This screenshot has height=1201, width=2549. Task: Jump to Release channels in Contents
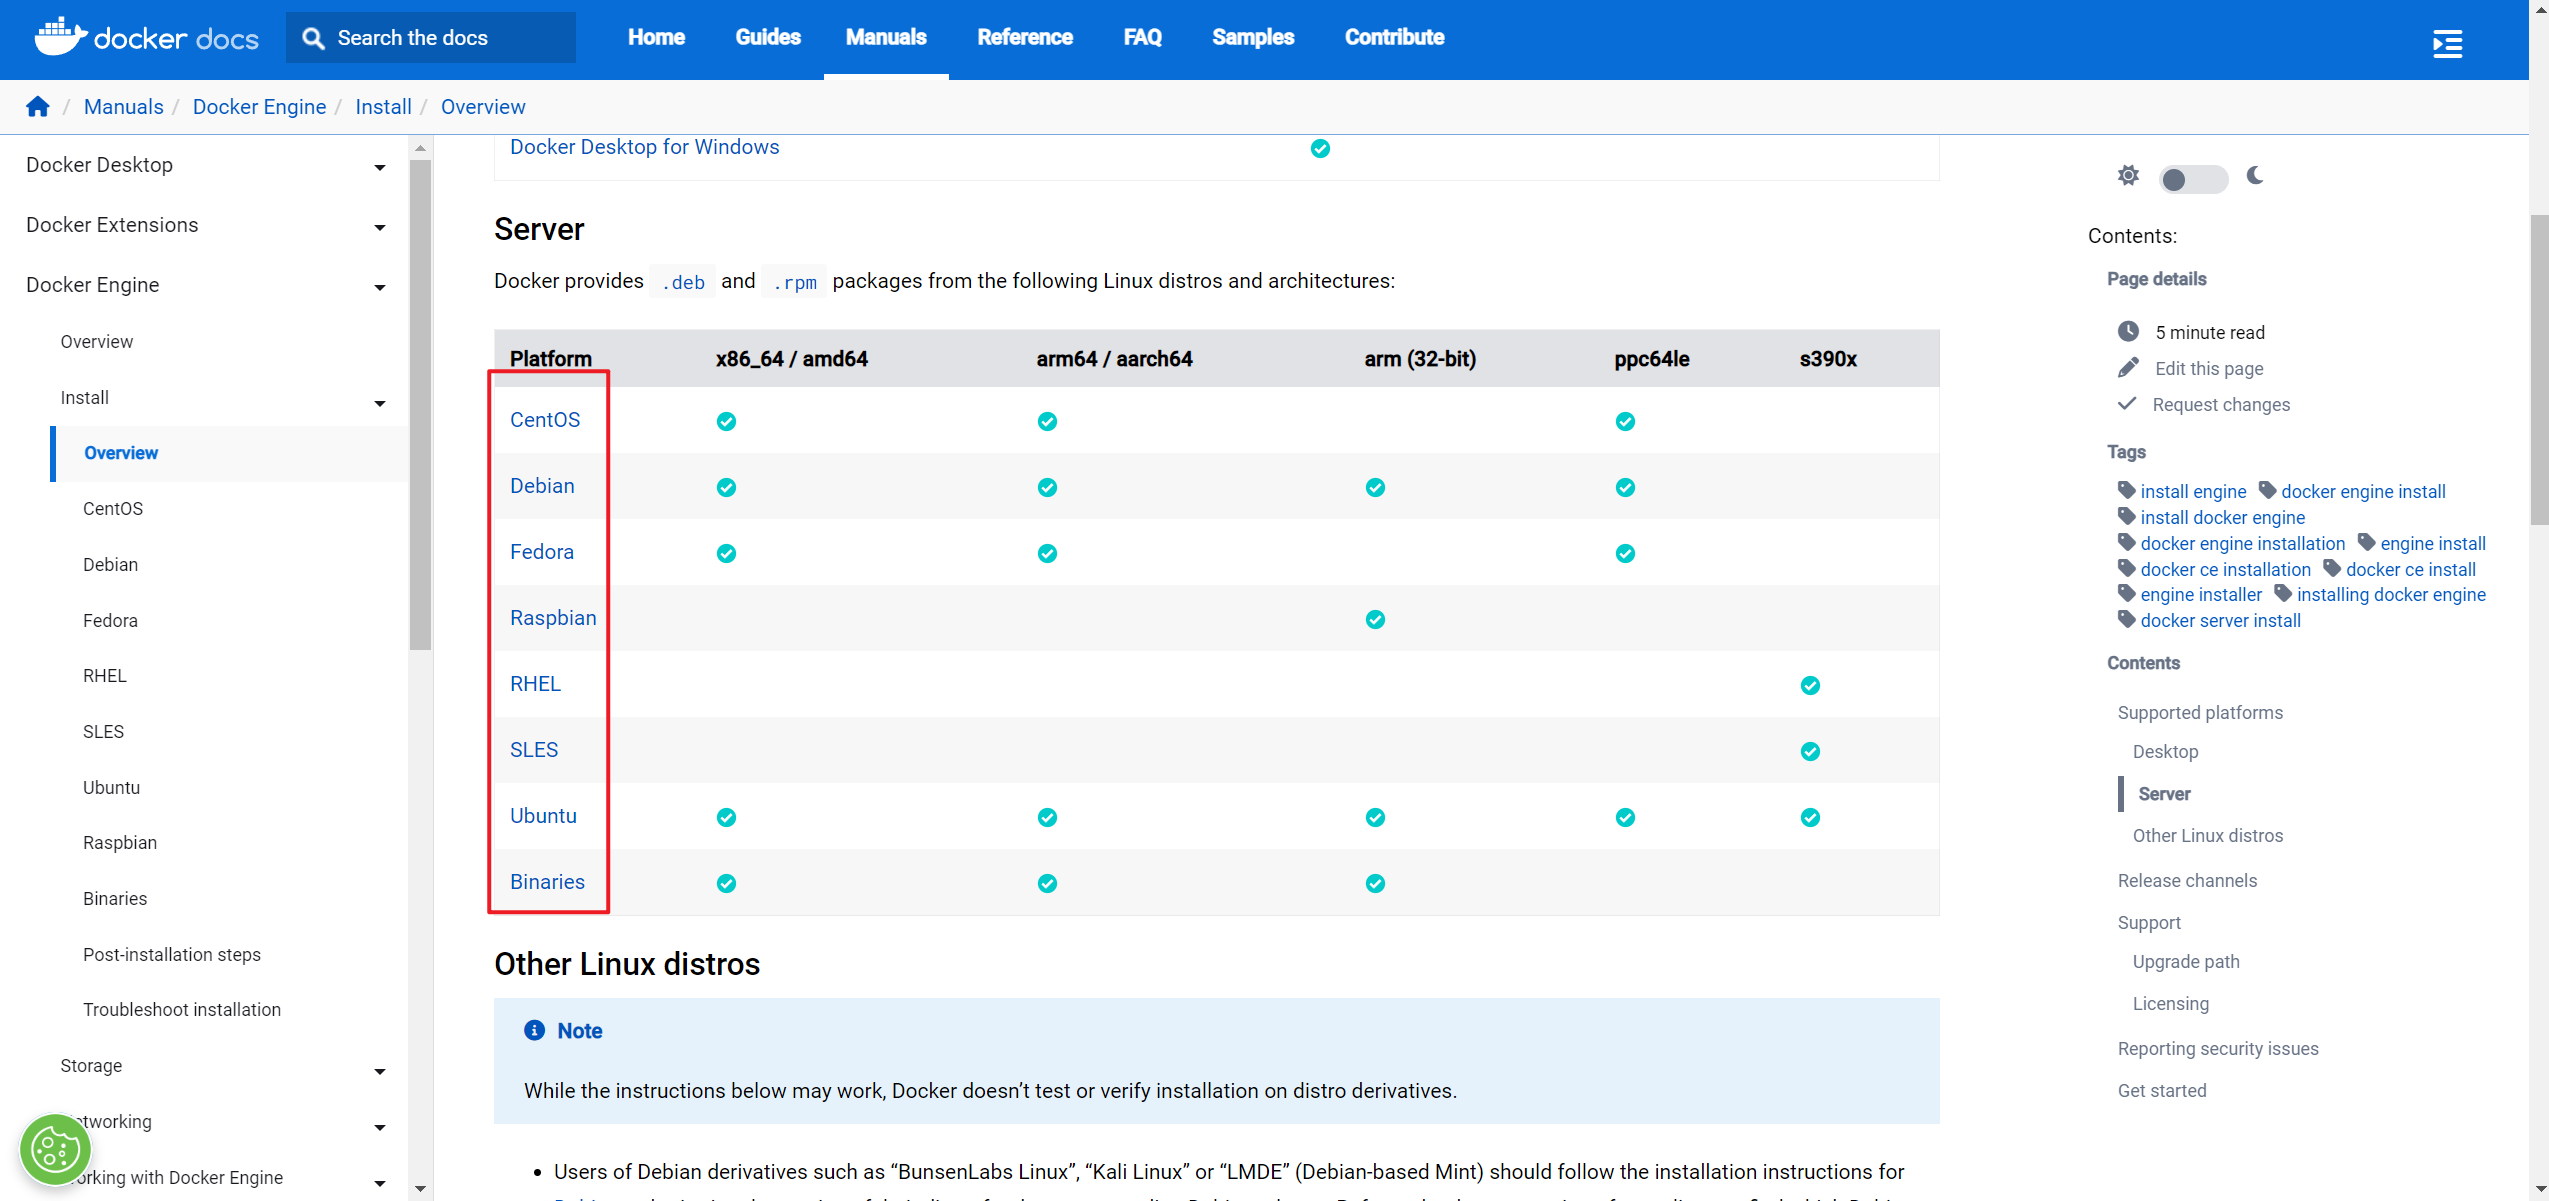[x=2187, y=881]
